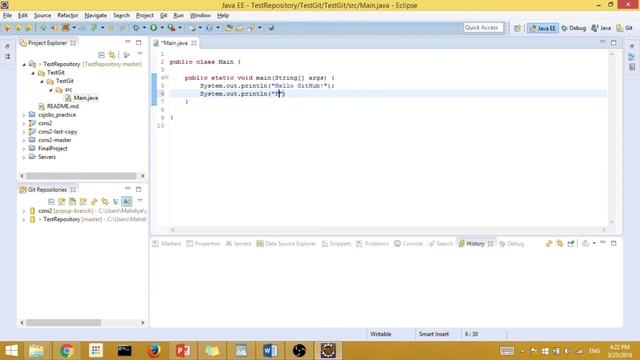The width and height of the screenshot is (640, 360).
Task: Click Project Explorer horizontal scrollbar
Action: (x=82, y=176)
